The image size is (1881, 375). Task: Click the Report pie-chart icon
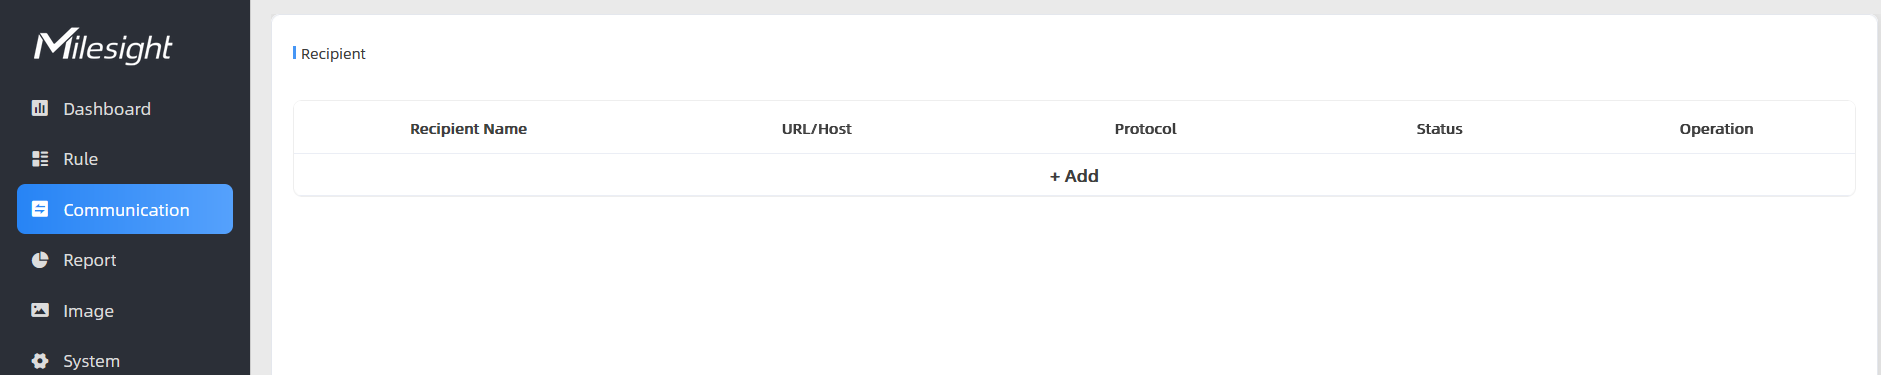(x=40, y=260)
